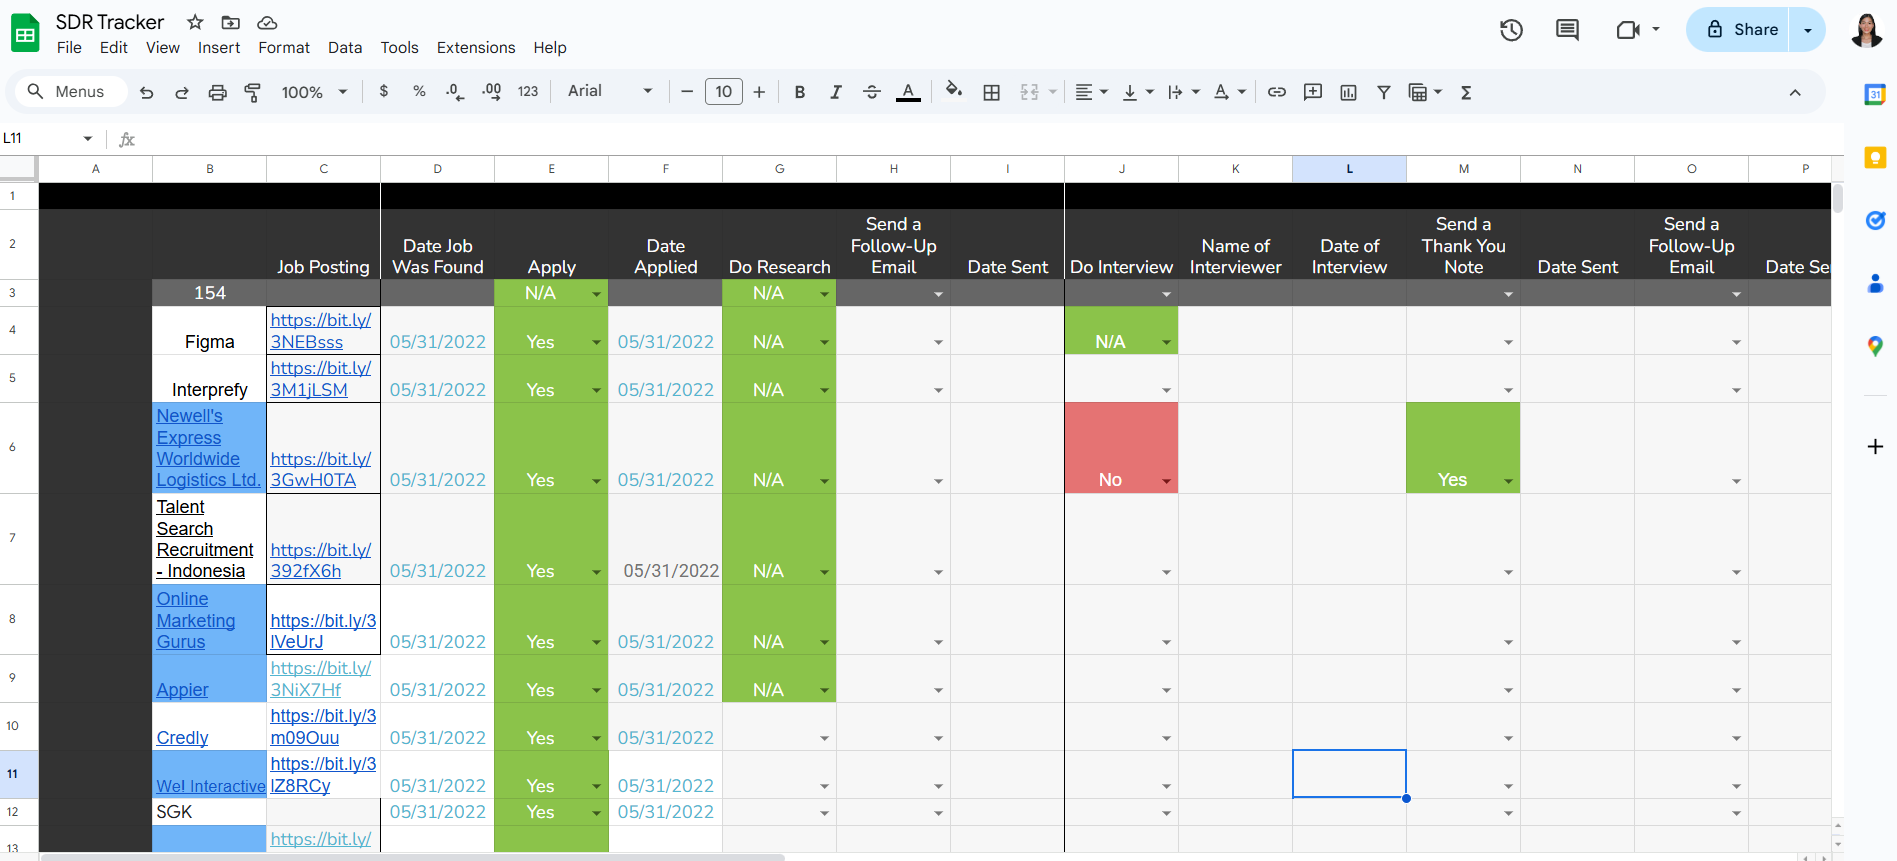Image resolution: width=1897 pixels, height=861 pixels.
Task: Open the Format menu
Action: click(284, 47)
